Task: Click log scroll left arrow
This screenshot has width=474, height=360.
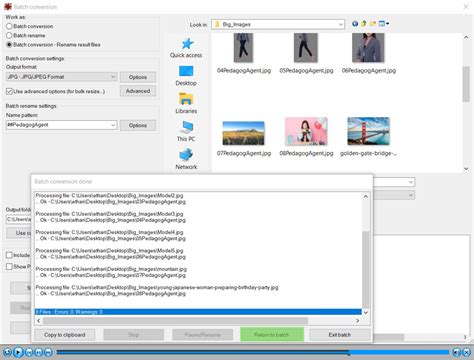Action: pyautogui.click(x=39, y=321)
